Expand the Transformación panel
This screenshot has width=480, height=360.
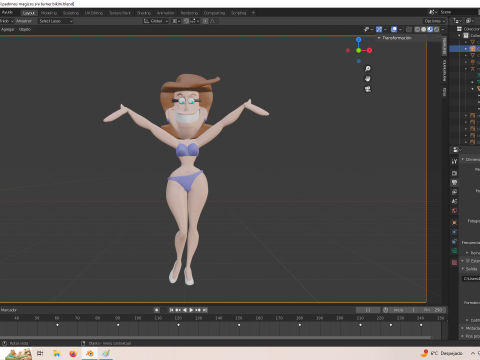(x=396, y=38)
